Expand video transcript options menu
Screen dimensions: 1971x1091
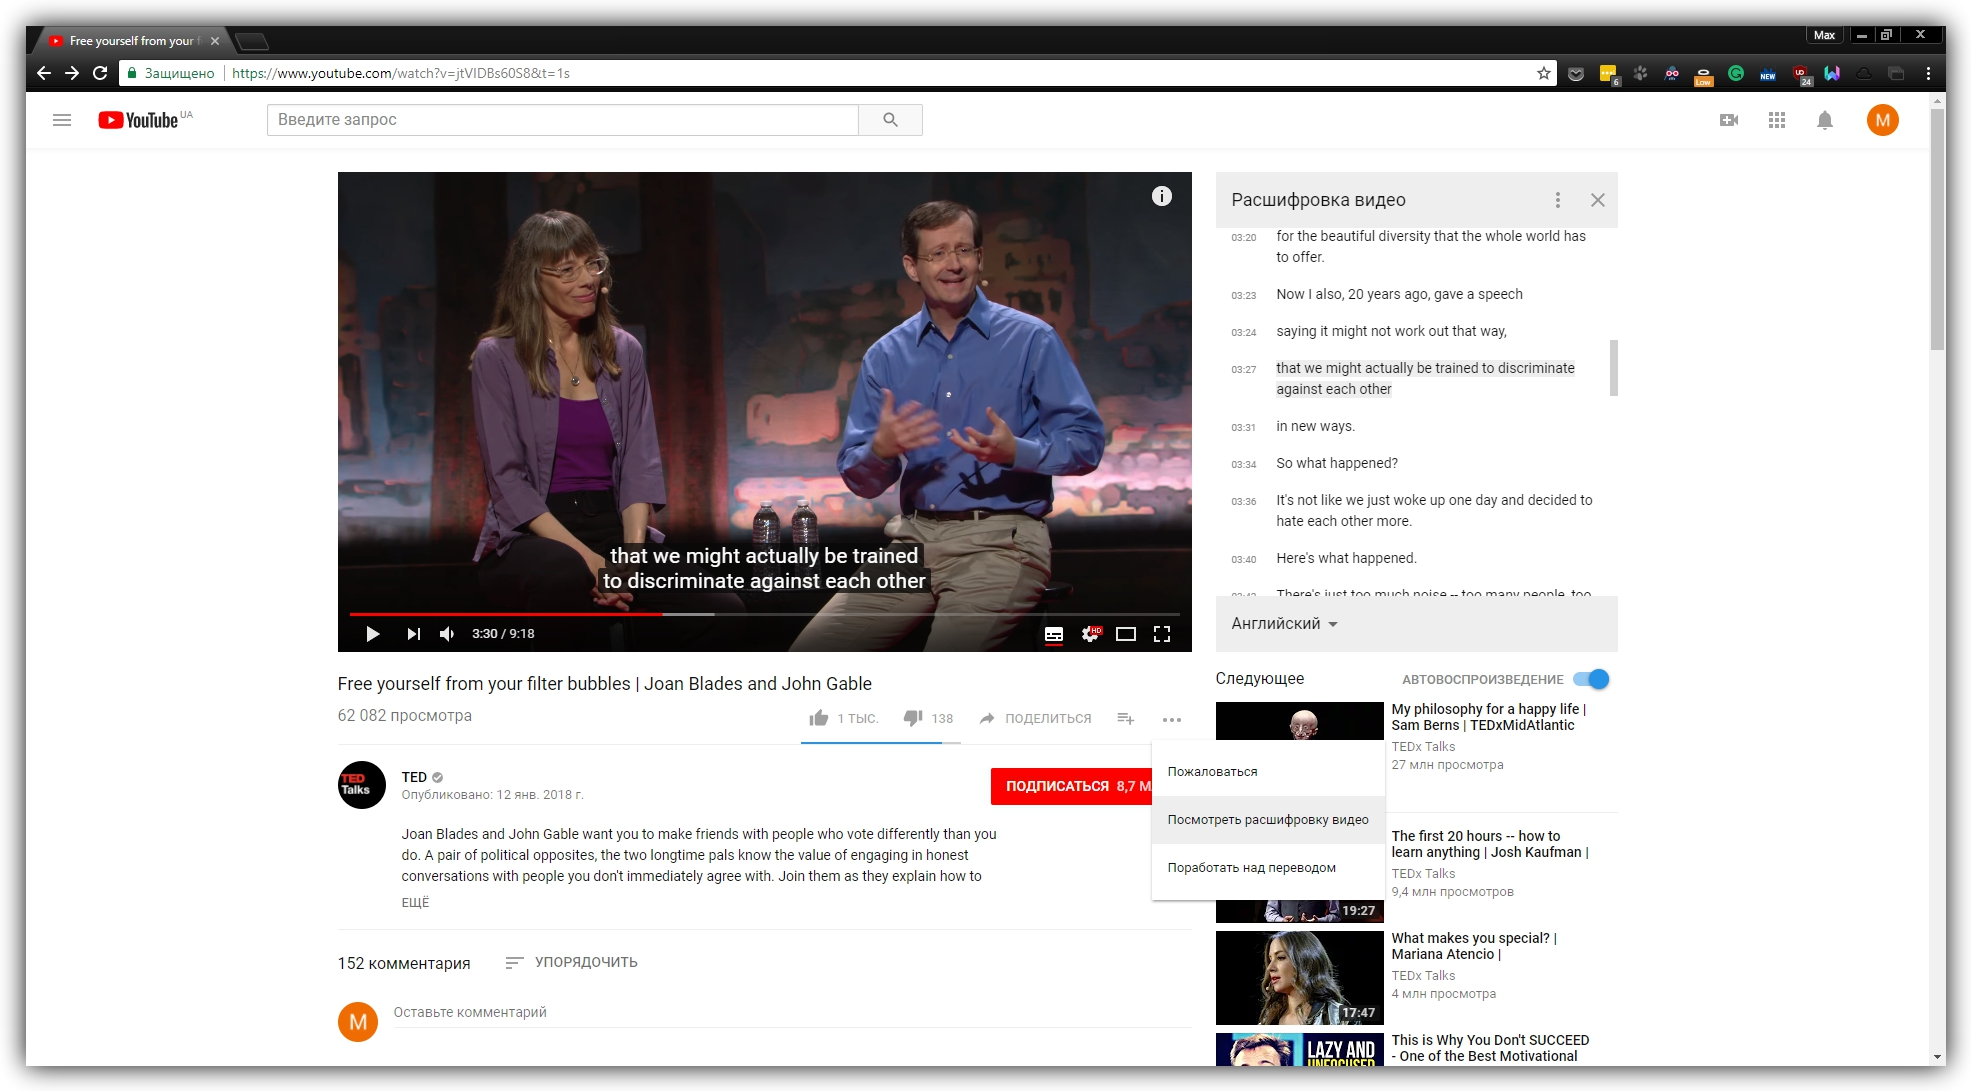tap(1557, 200)
